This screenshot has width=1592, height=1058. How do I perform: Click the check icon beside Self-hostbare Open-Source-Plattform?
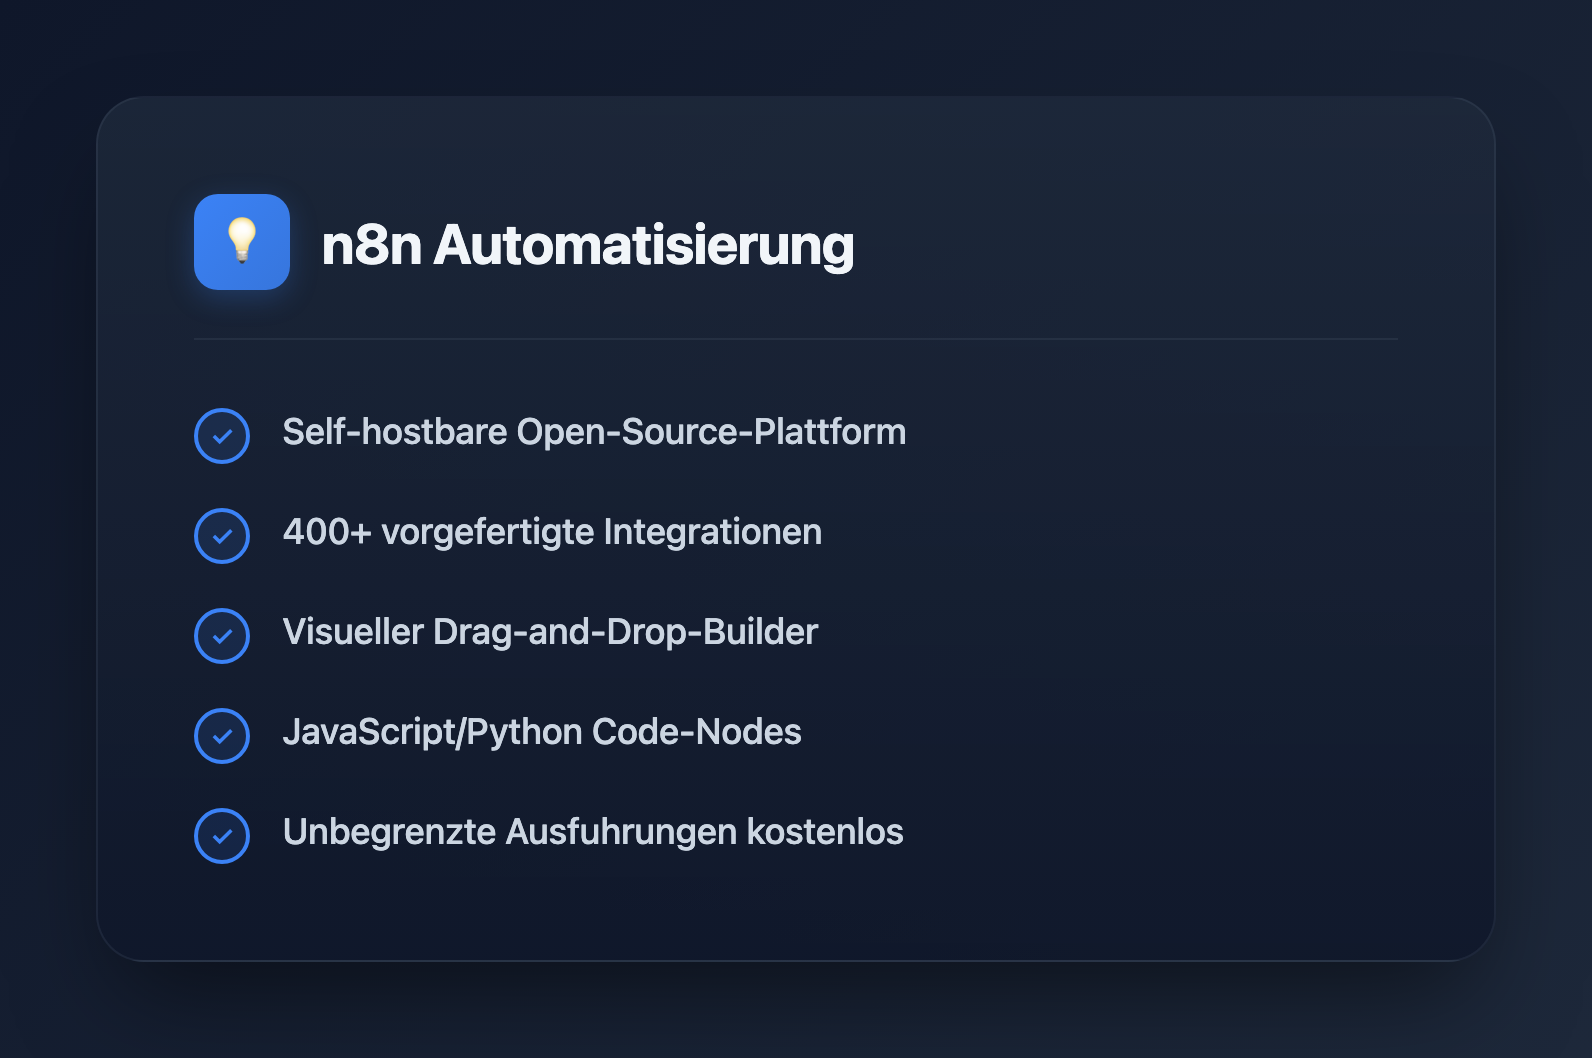tap(222, 436)
